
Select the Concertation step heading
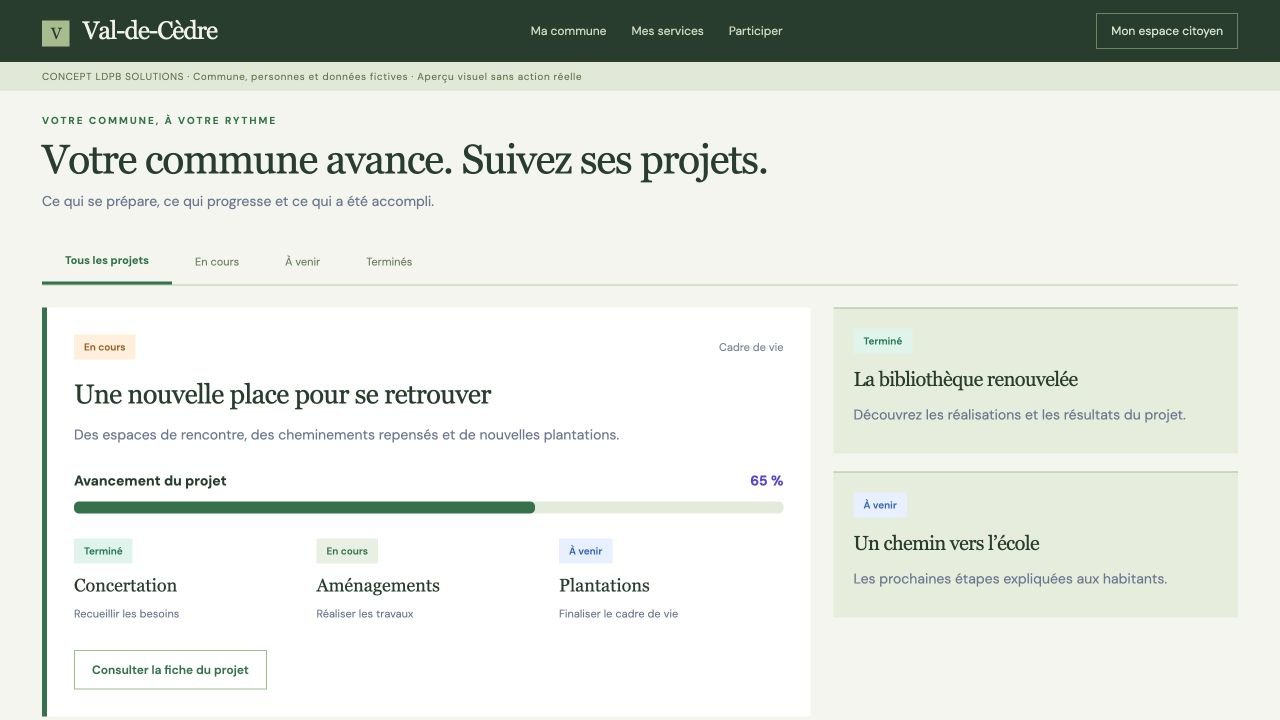pyautogui.click(x=125, y=586)
